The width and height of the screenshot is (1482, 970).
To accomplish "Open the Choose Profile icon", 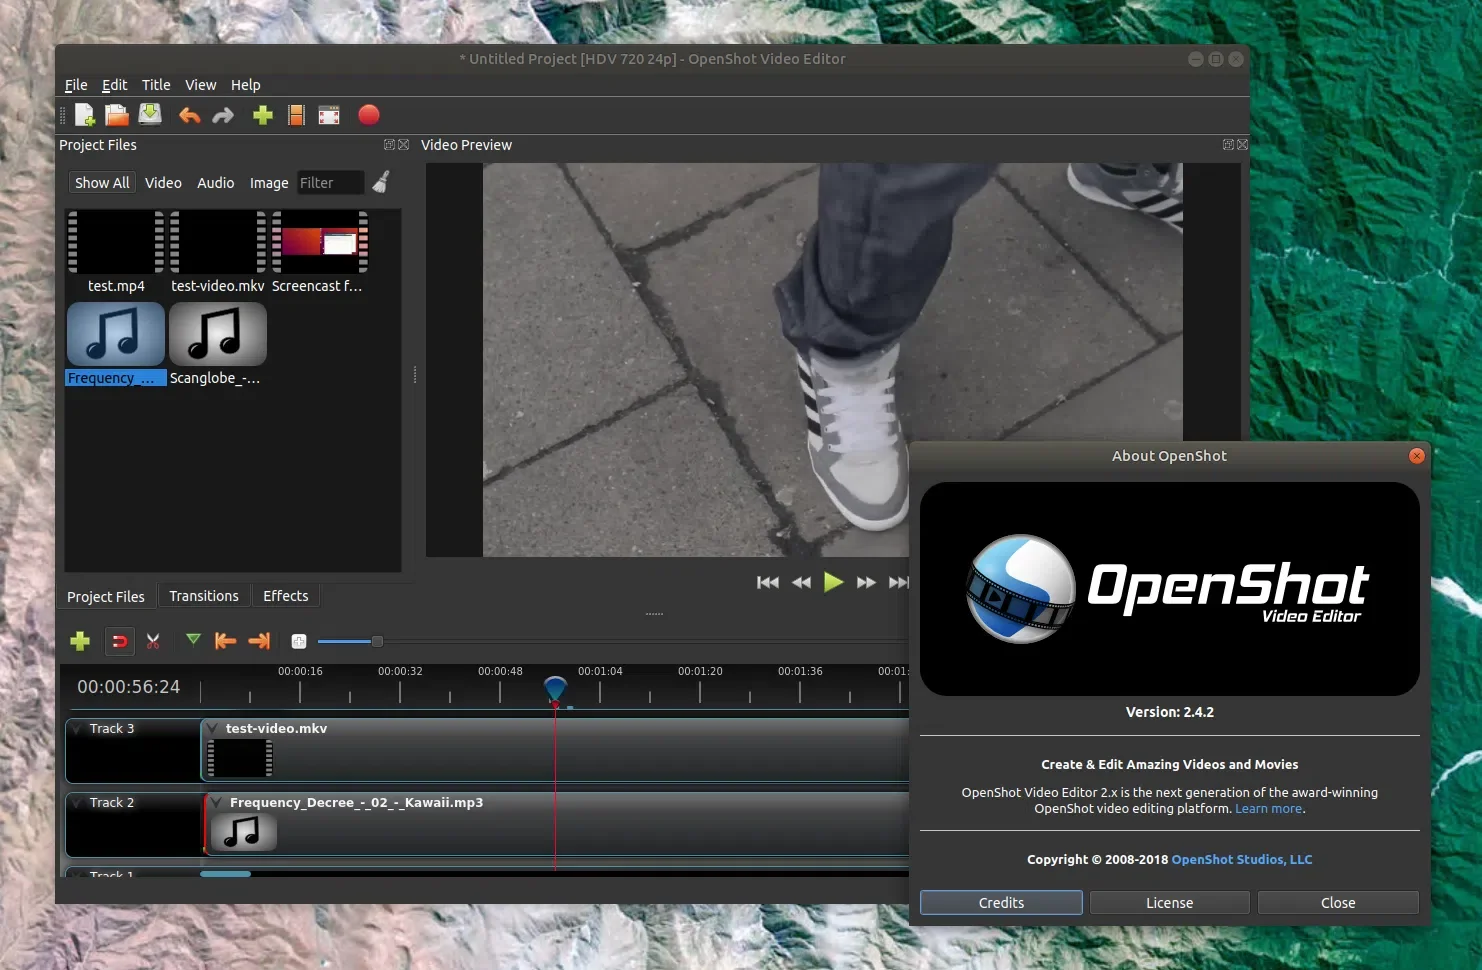I will pyautogui.click(x=296, y=115).
